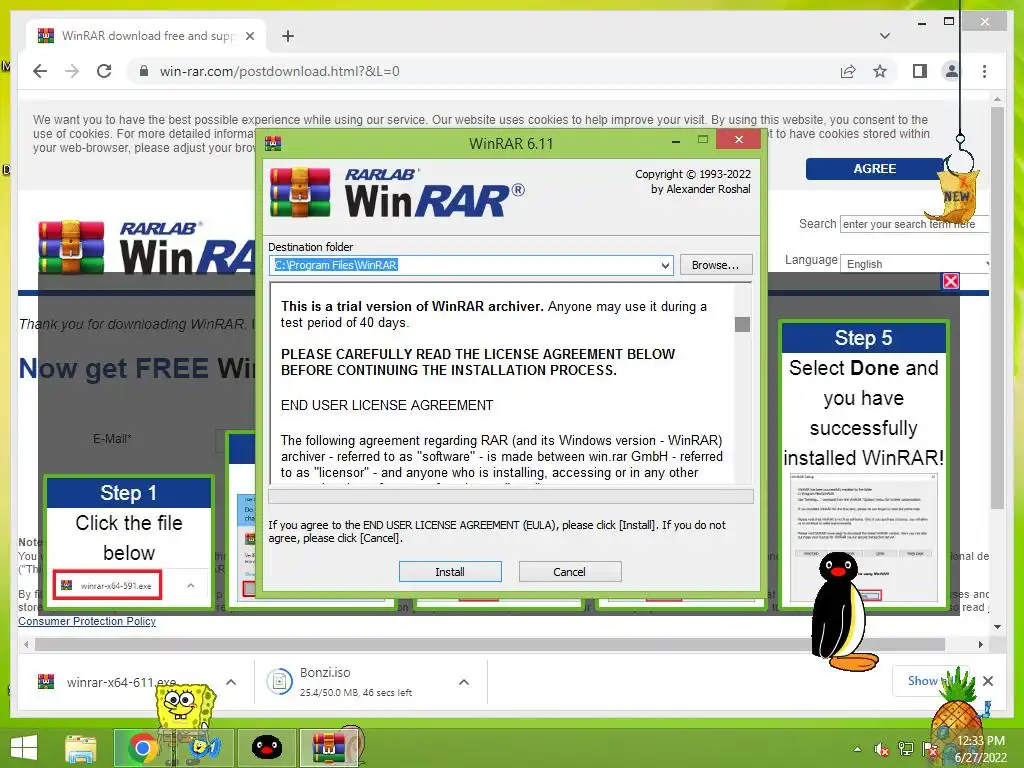Bookmark this page with star icon
Viewport: 1024px width, 768px height.
[880, 71]
